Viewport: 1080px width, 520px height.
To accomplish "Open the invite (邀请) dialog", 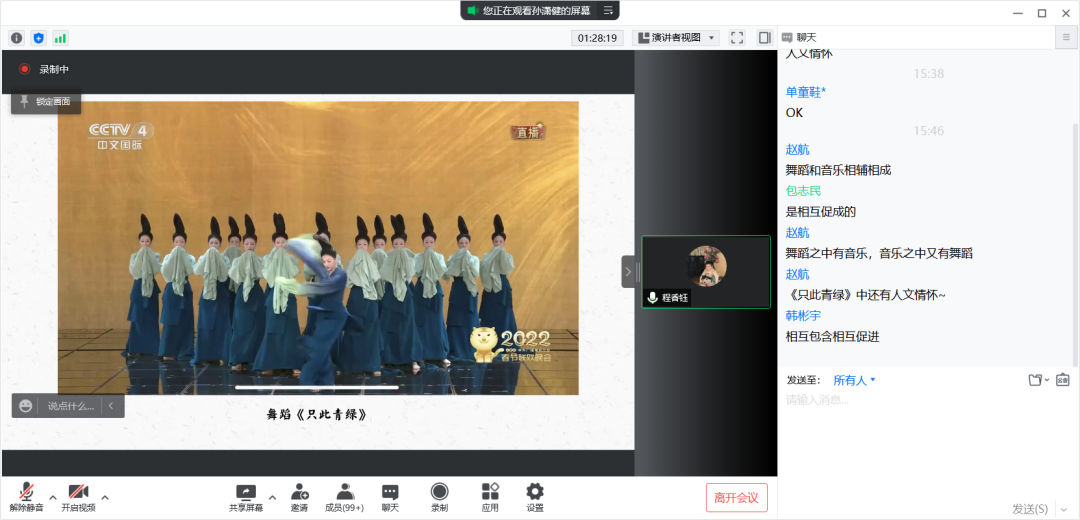I will coord(300,498).
